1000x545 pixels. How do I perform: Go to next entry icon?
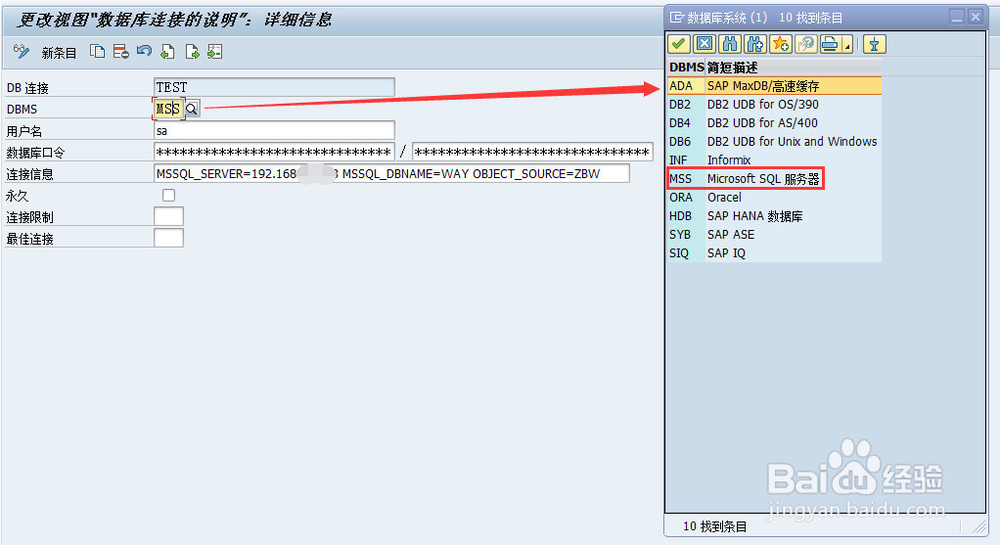tap(192, 52)
